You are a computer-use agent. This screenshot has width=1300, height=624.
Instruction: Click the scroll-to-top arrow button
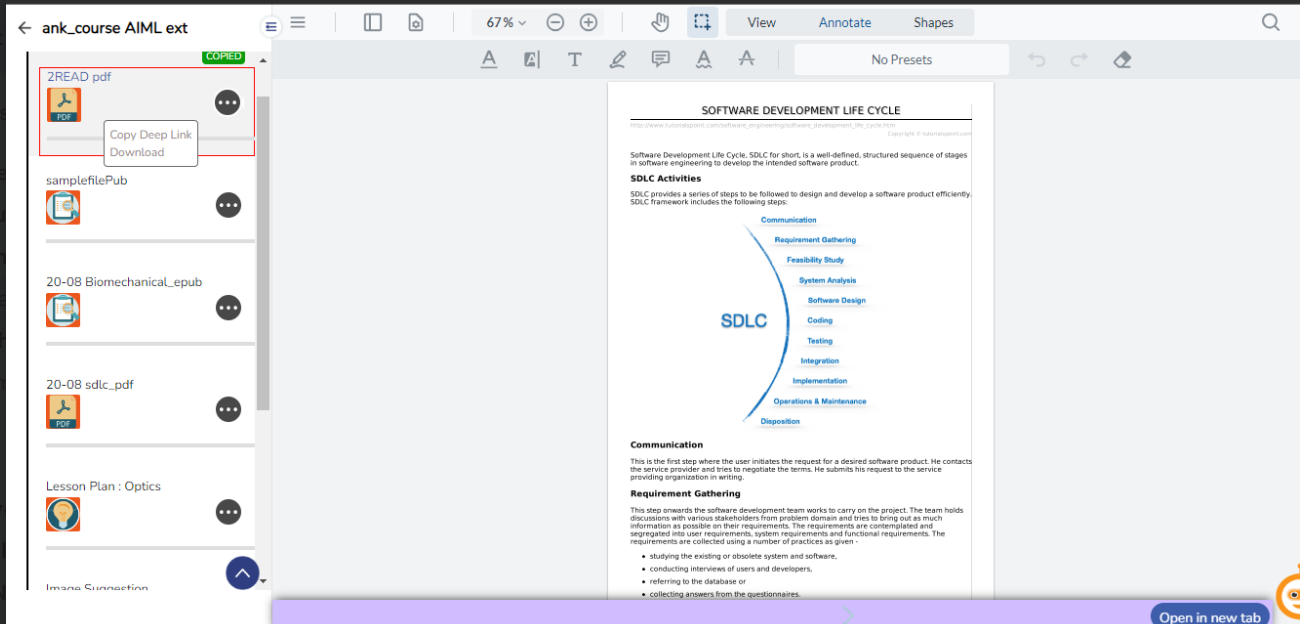coord(242,573)
